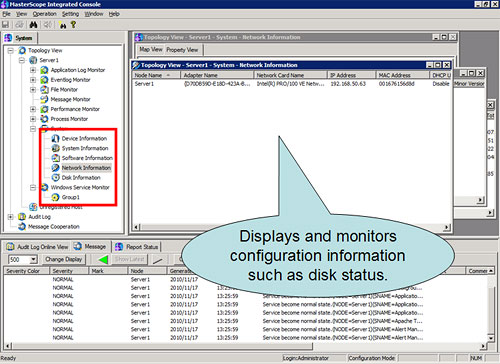Select Message Cooperation icon

coord(22,227)
